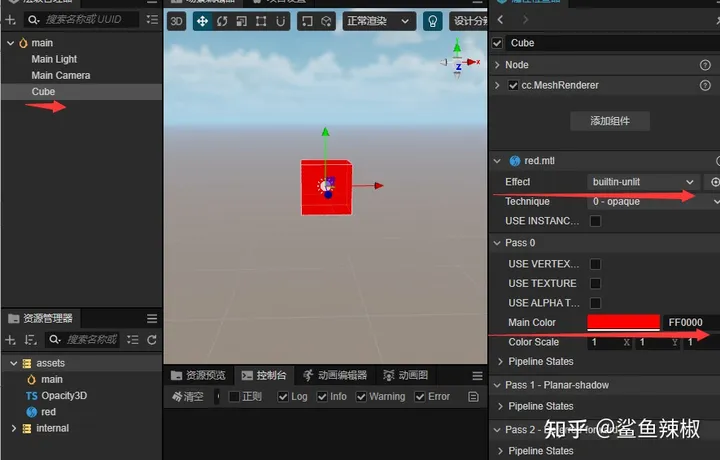Viewport: 720px width, 460px height.
Task: Collapse the main scene tree node
Action: click(x=11, y=43)
